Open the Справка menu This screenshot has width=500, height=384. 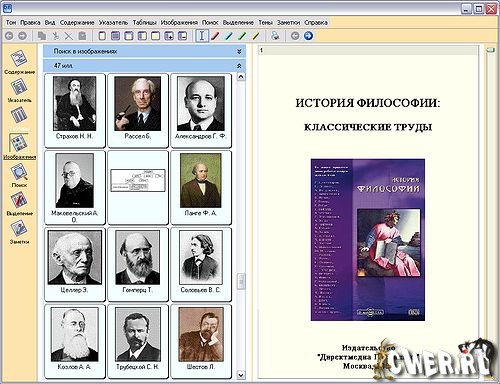316,22
